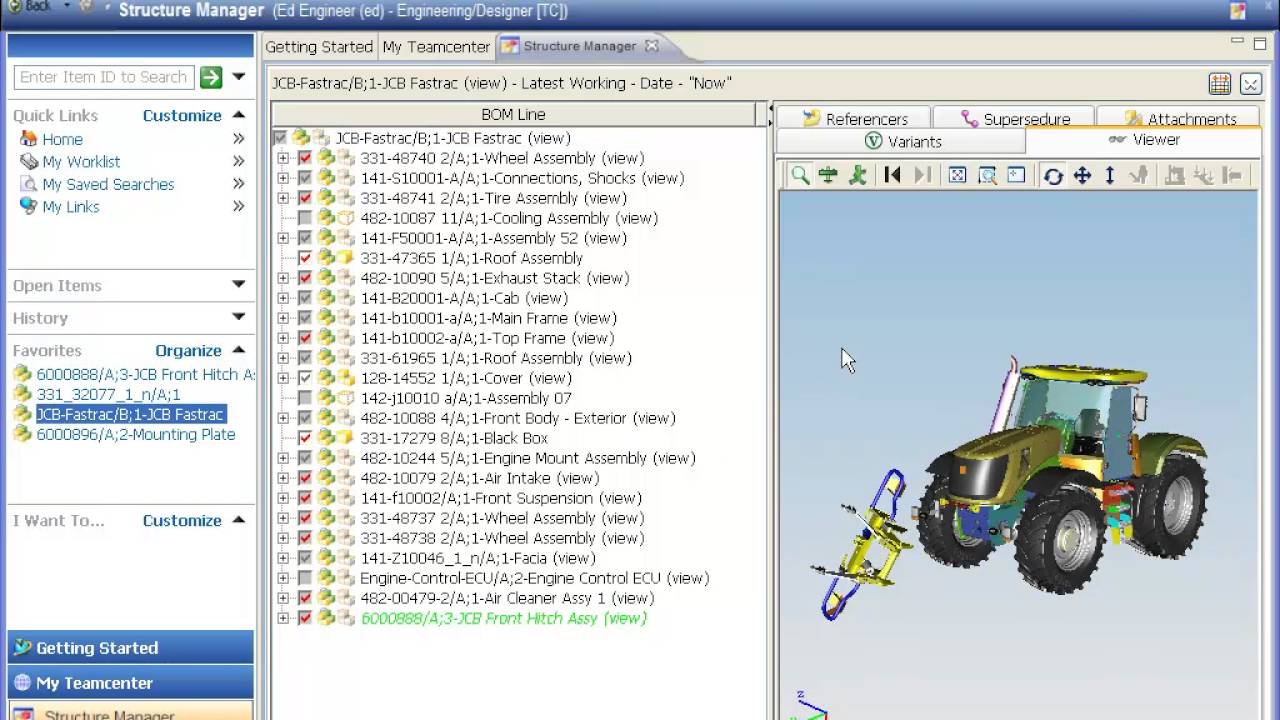Click the My Saved Searches icon
This screenshot has height=720, width=1280.
pos(29,184)
